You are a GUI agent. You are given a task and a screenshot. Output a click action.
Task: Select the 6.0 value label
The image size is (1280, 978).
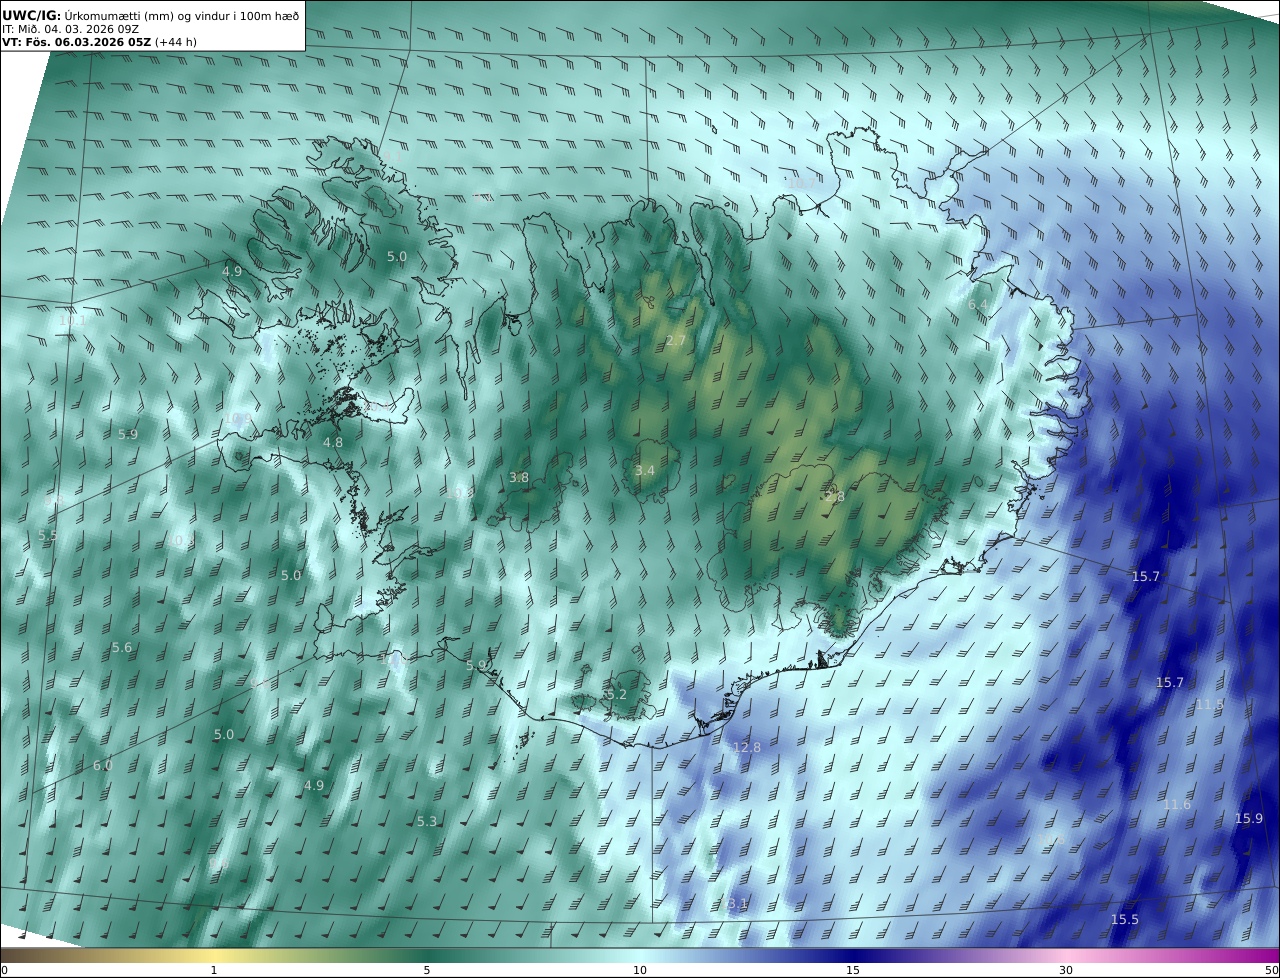tap(103, 765)
